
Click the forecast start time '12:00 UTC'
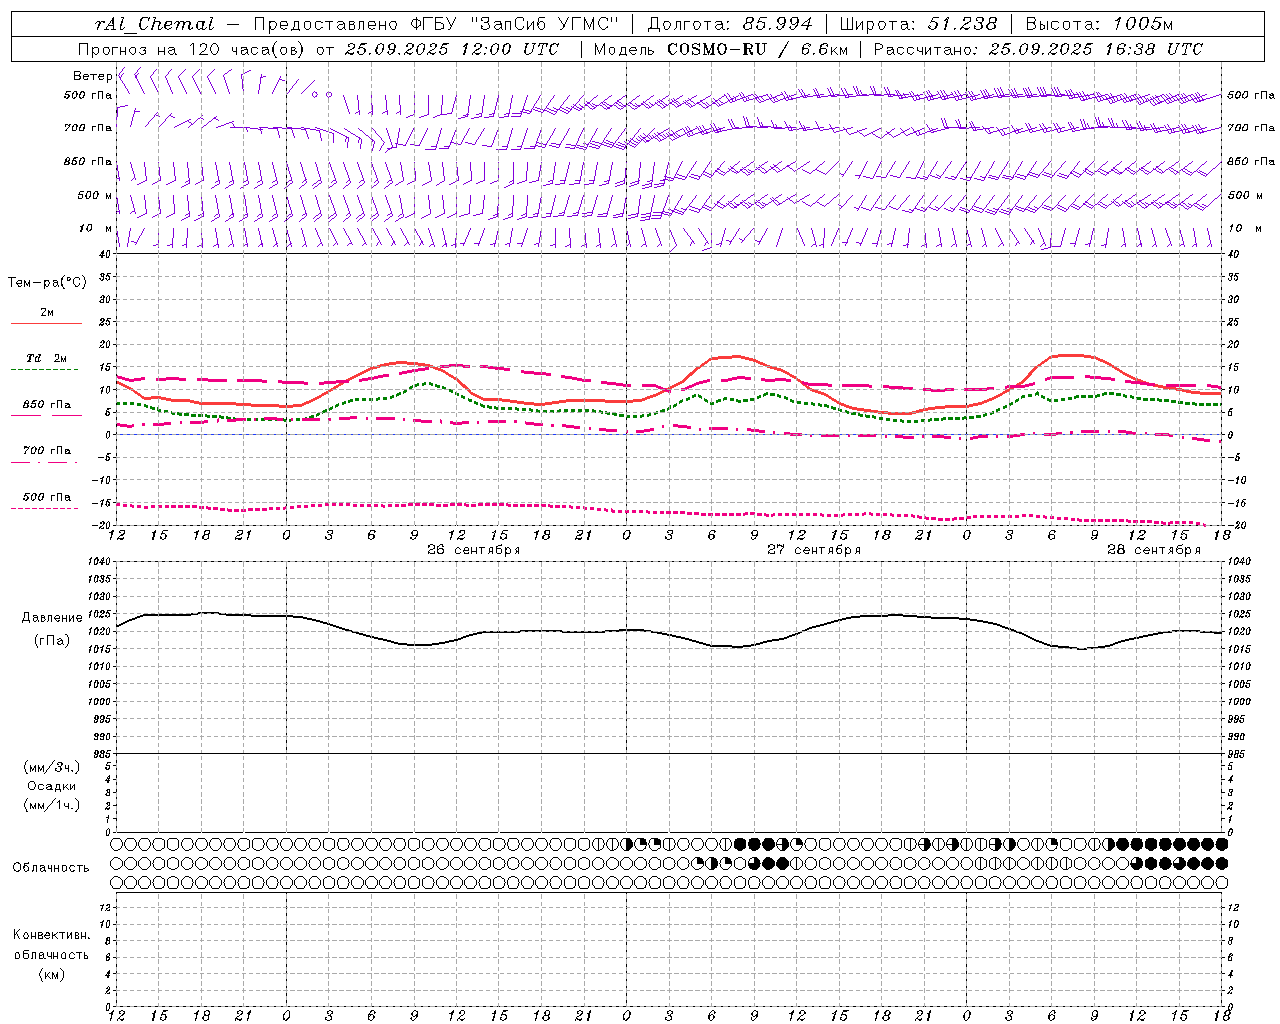click(x=510, y=49)
